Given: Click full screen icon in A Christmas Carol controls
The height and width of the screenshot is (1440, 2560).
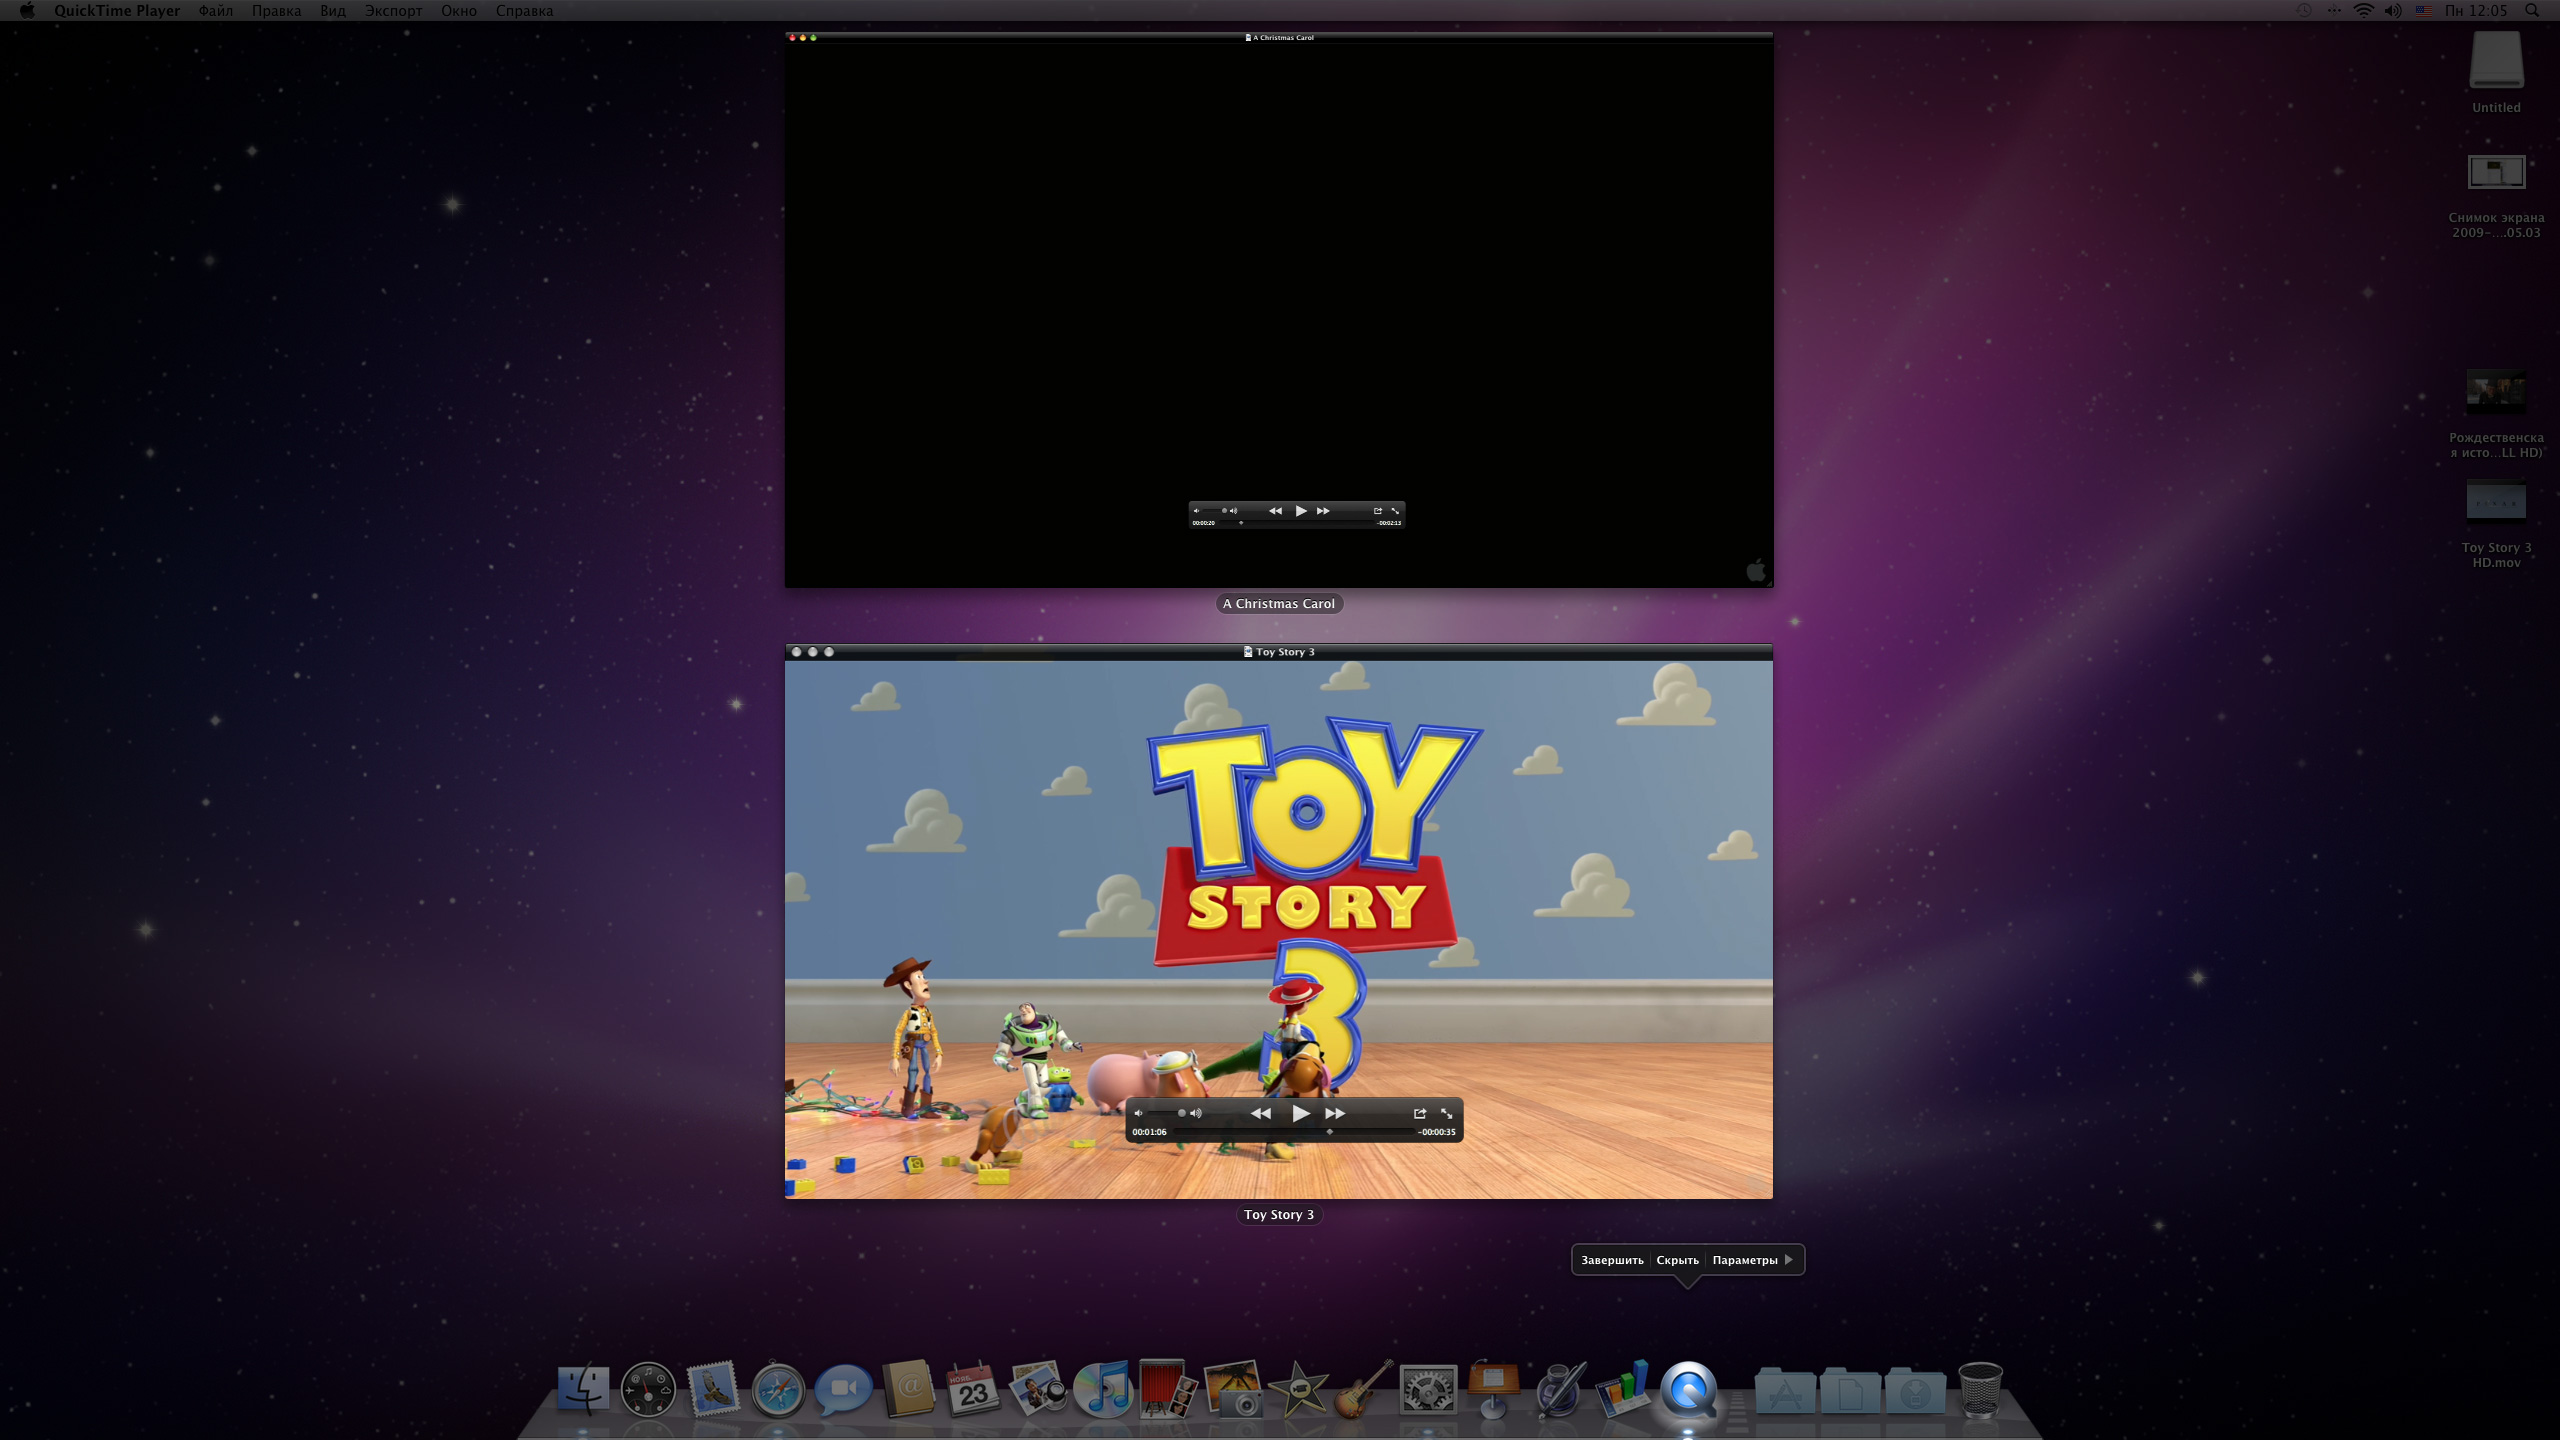Looking at the screenshot, I should [x=1395, y=511].
